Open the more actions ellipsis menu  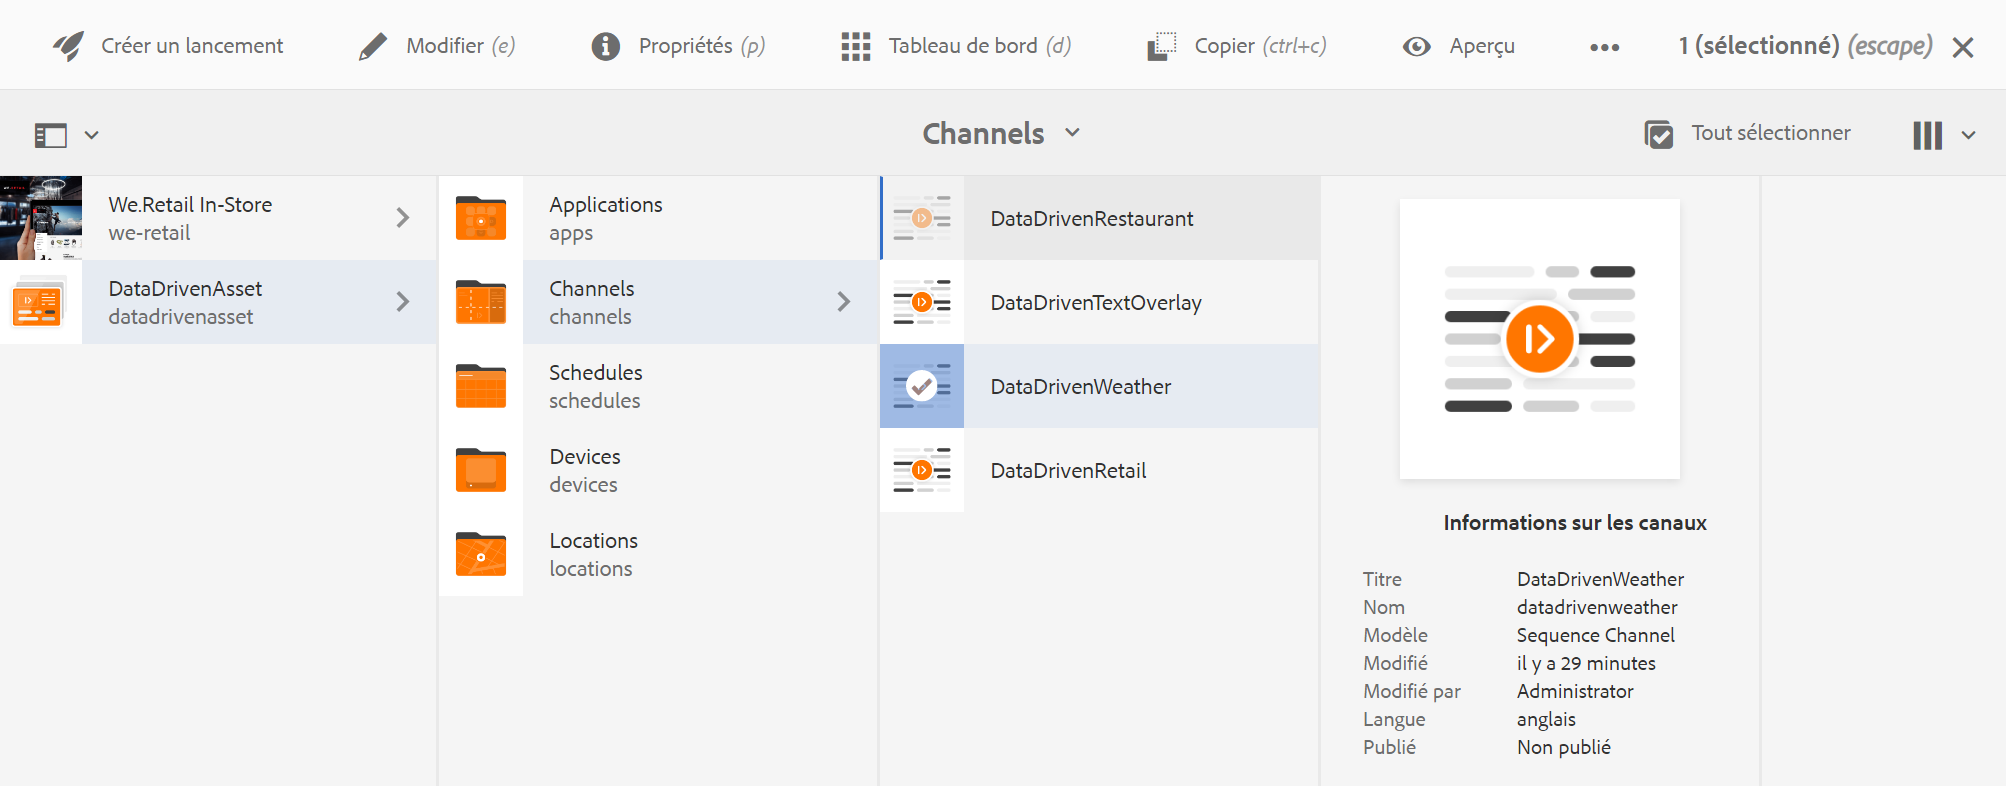point(1604,47)
